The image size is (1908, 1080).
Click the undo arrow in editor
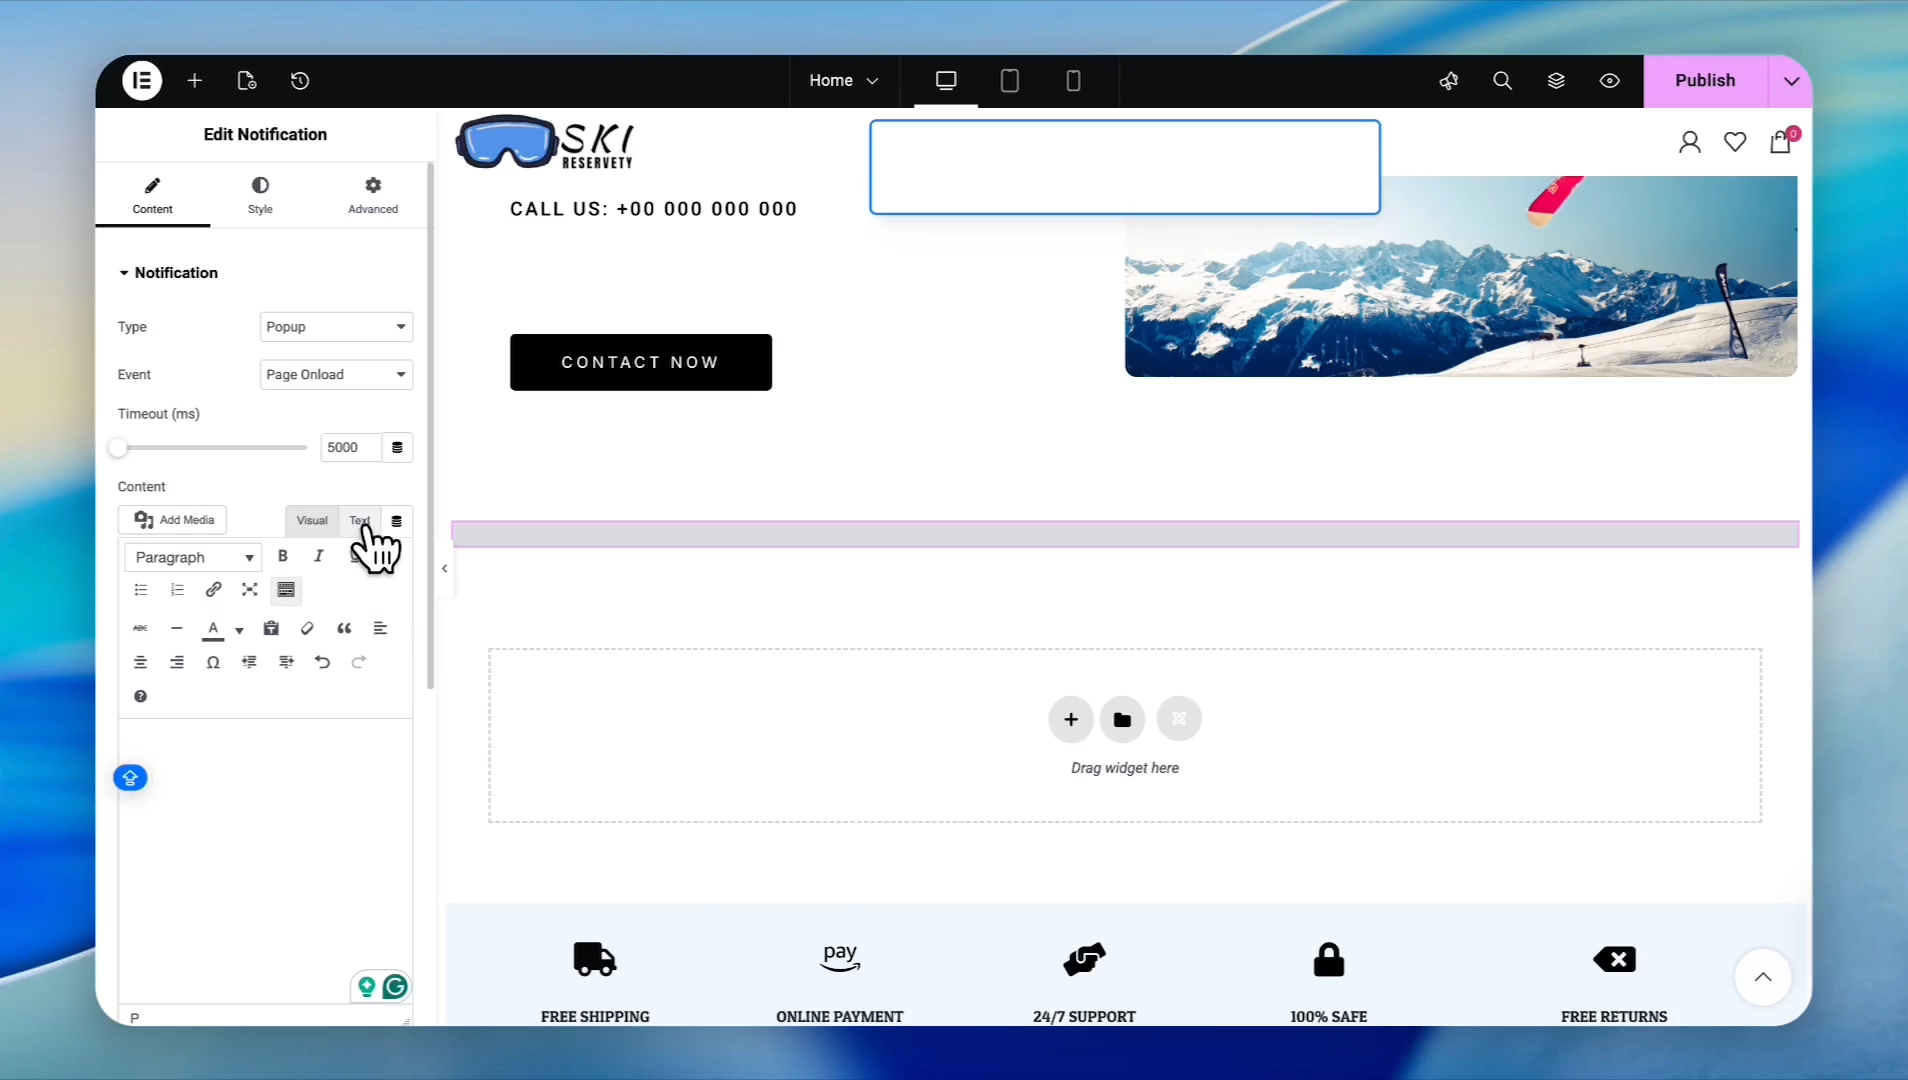click(322, 662)
